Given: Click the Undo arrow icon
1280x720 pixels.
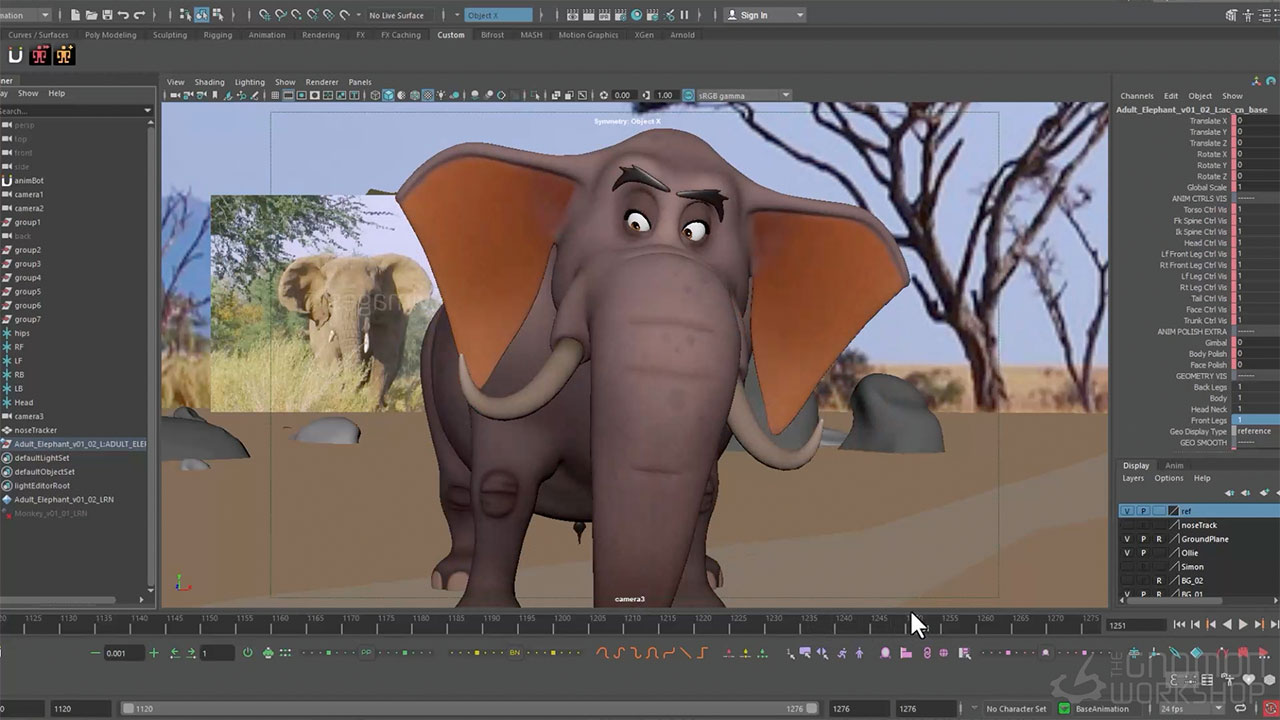Looking at the screenshot, I should point(123,15).
